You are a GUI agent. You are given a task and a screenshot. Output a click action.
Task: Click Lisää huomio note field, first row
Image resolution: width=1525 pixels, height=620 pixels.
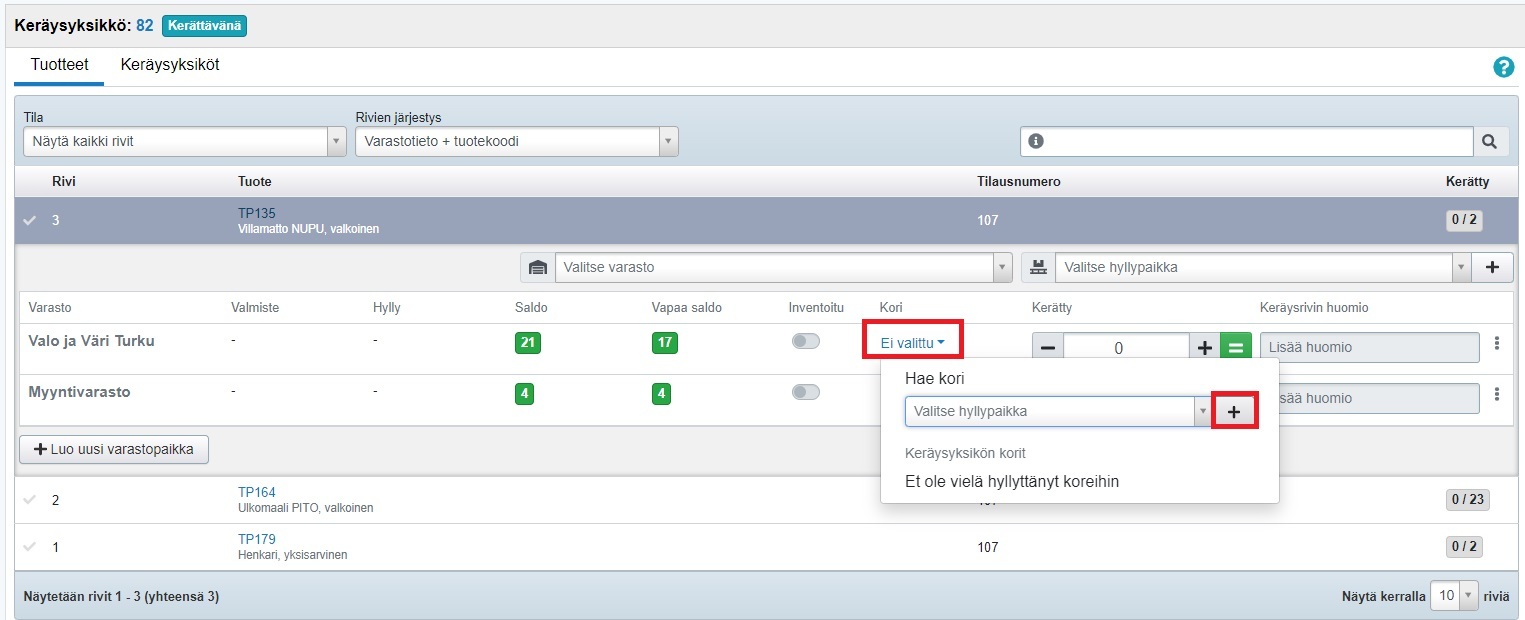pos(1368,347)
